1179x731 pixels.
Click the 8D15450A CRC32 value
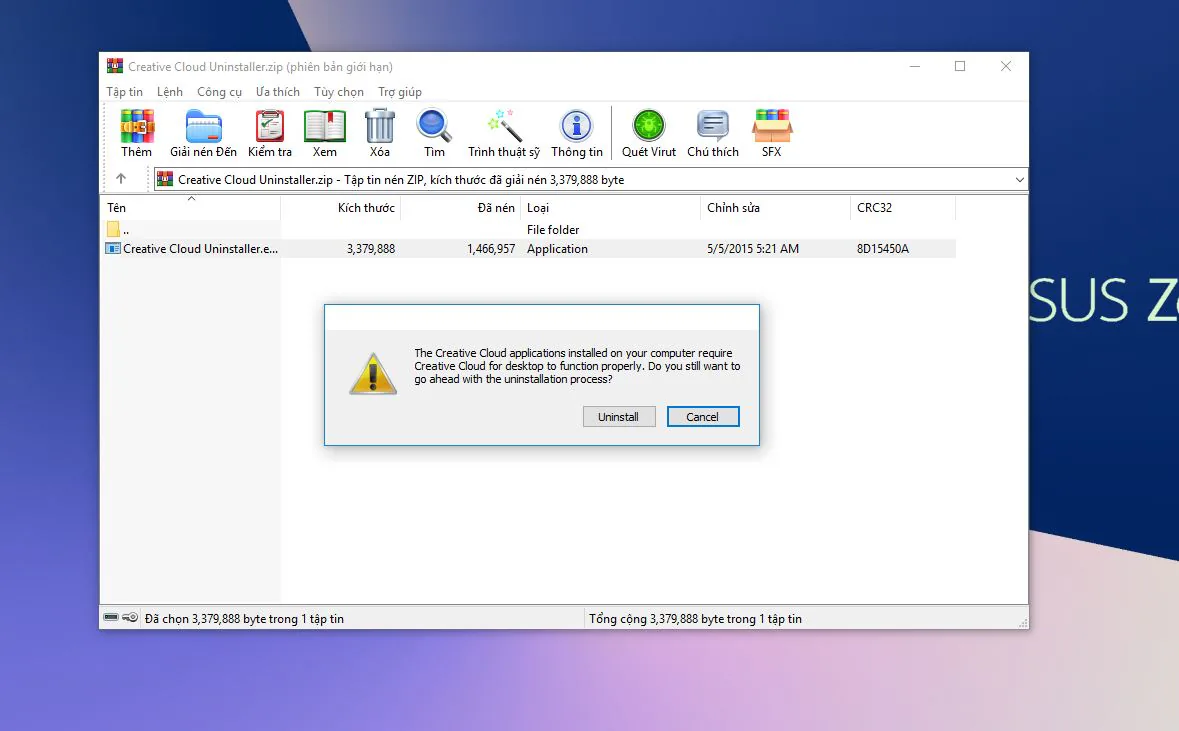point(883,249)
